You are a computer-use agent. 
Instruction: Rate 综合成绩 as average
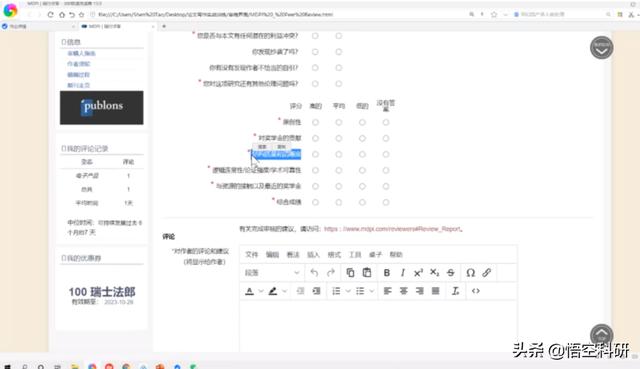coord(339,202)
